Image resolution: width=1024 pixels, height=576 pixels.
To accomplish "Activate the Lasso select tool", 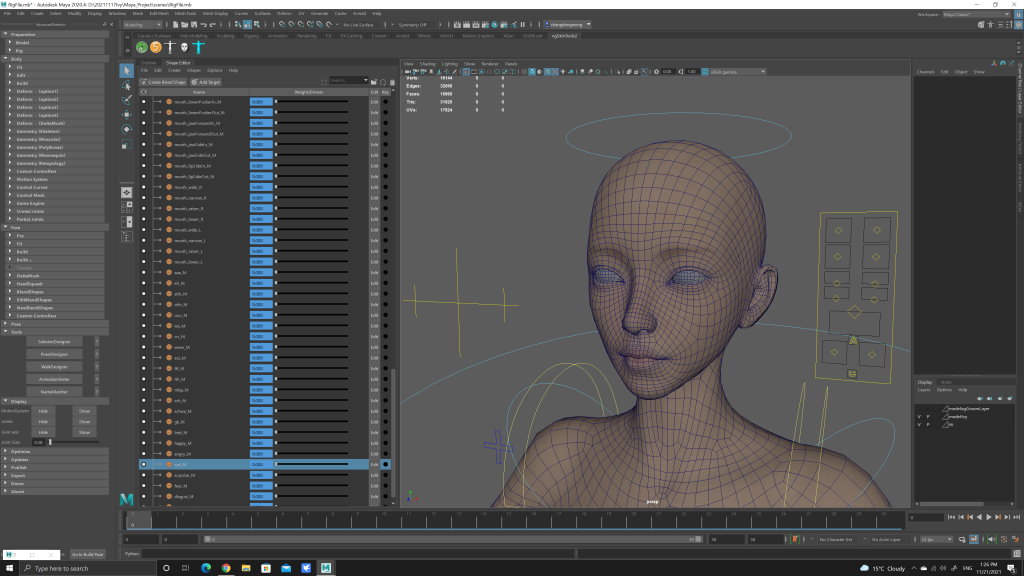I will [127, 85].
